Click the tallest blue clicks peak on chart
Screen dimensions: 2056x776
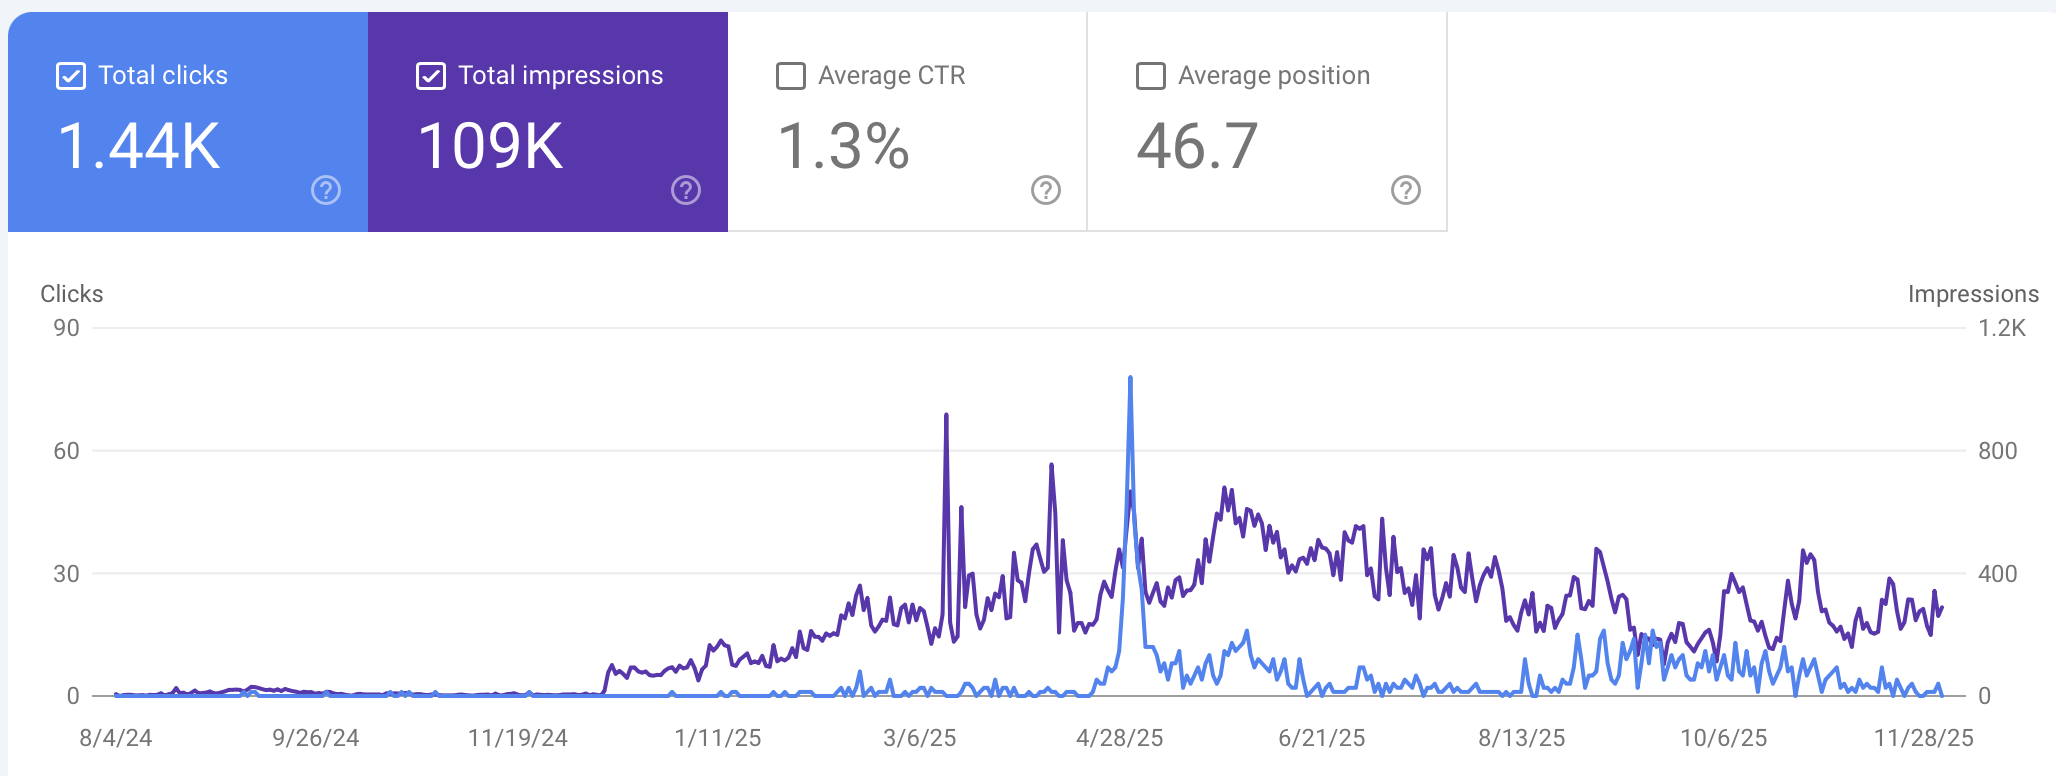coord(1130,379)
